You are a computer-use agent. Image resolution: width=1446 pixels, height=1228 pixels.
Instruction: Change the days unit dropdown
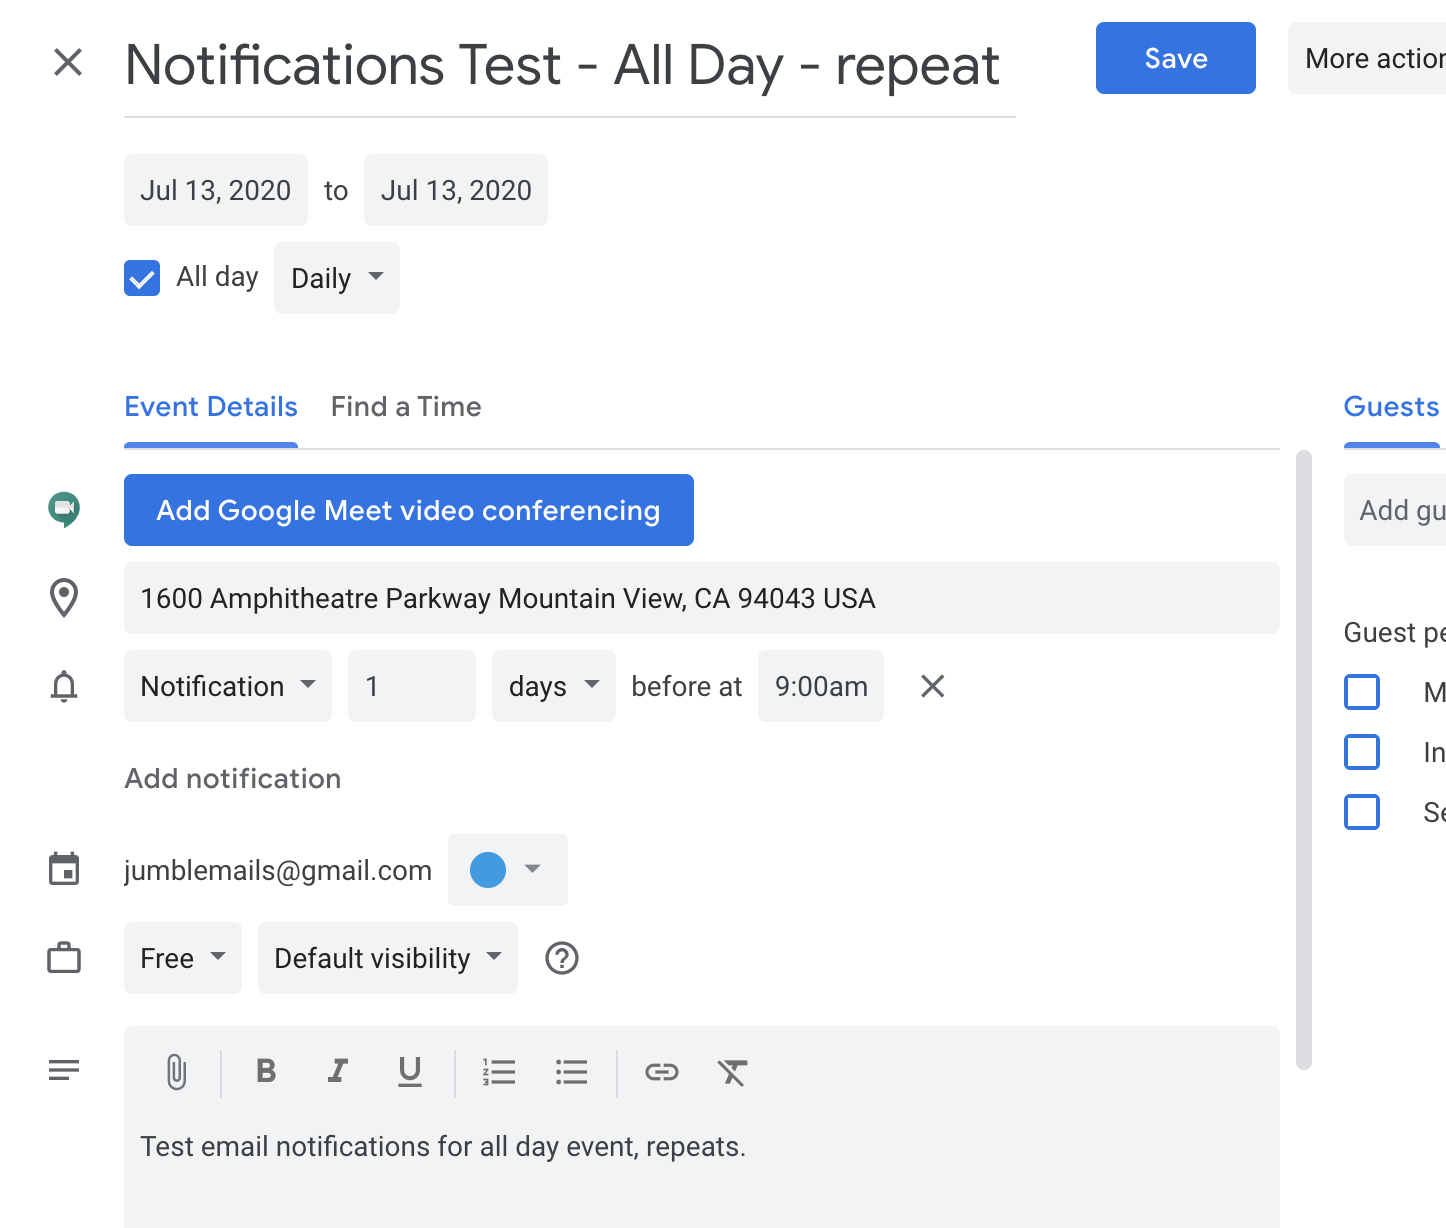(x=553, y=686)
